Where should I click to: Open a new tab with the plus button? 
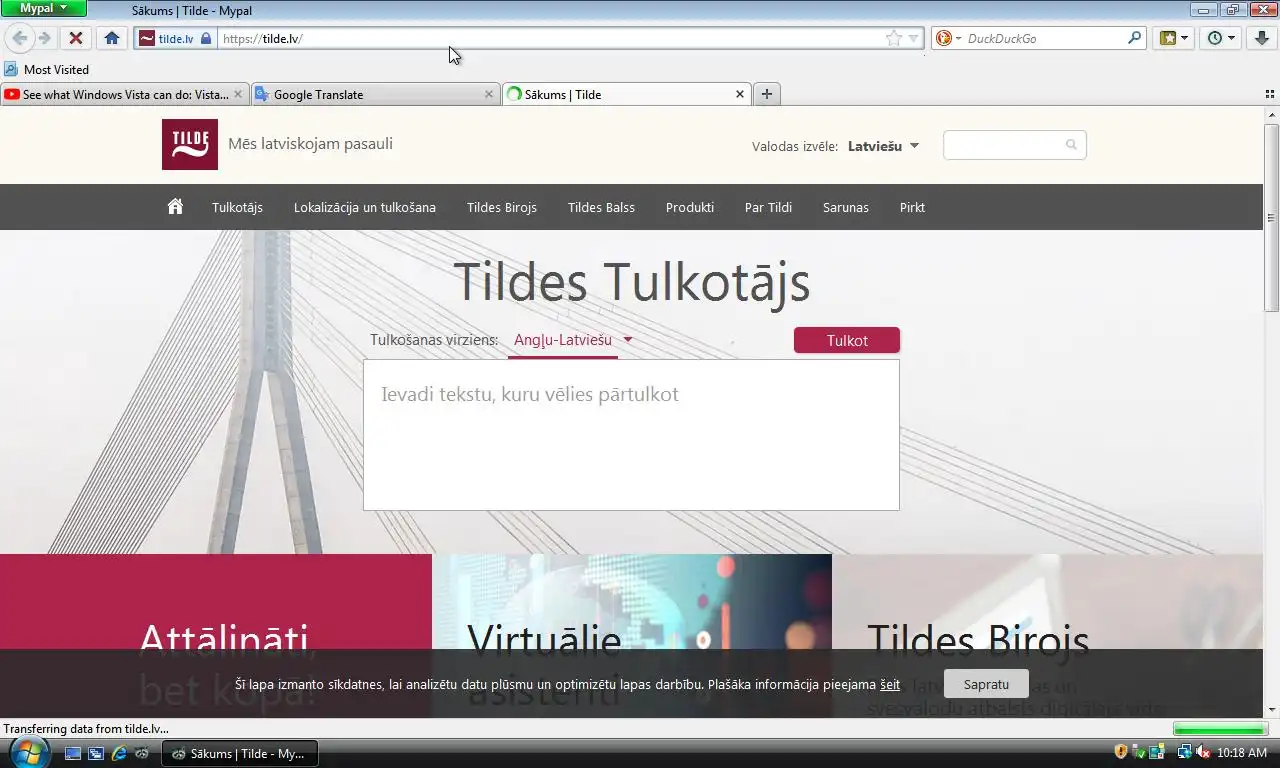click(x=767, y=94)
